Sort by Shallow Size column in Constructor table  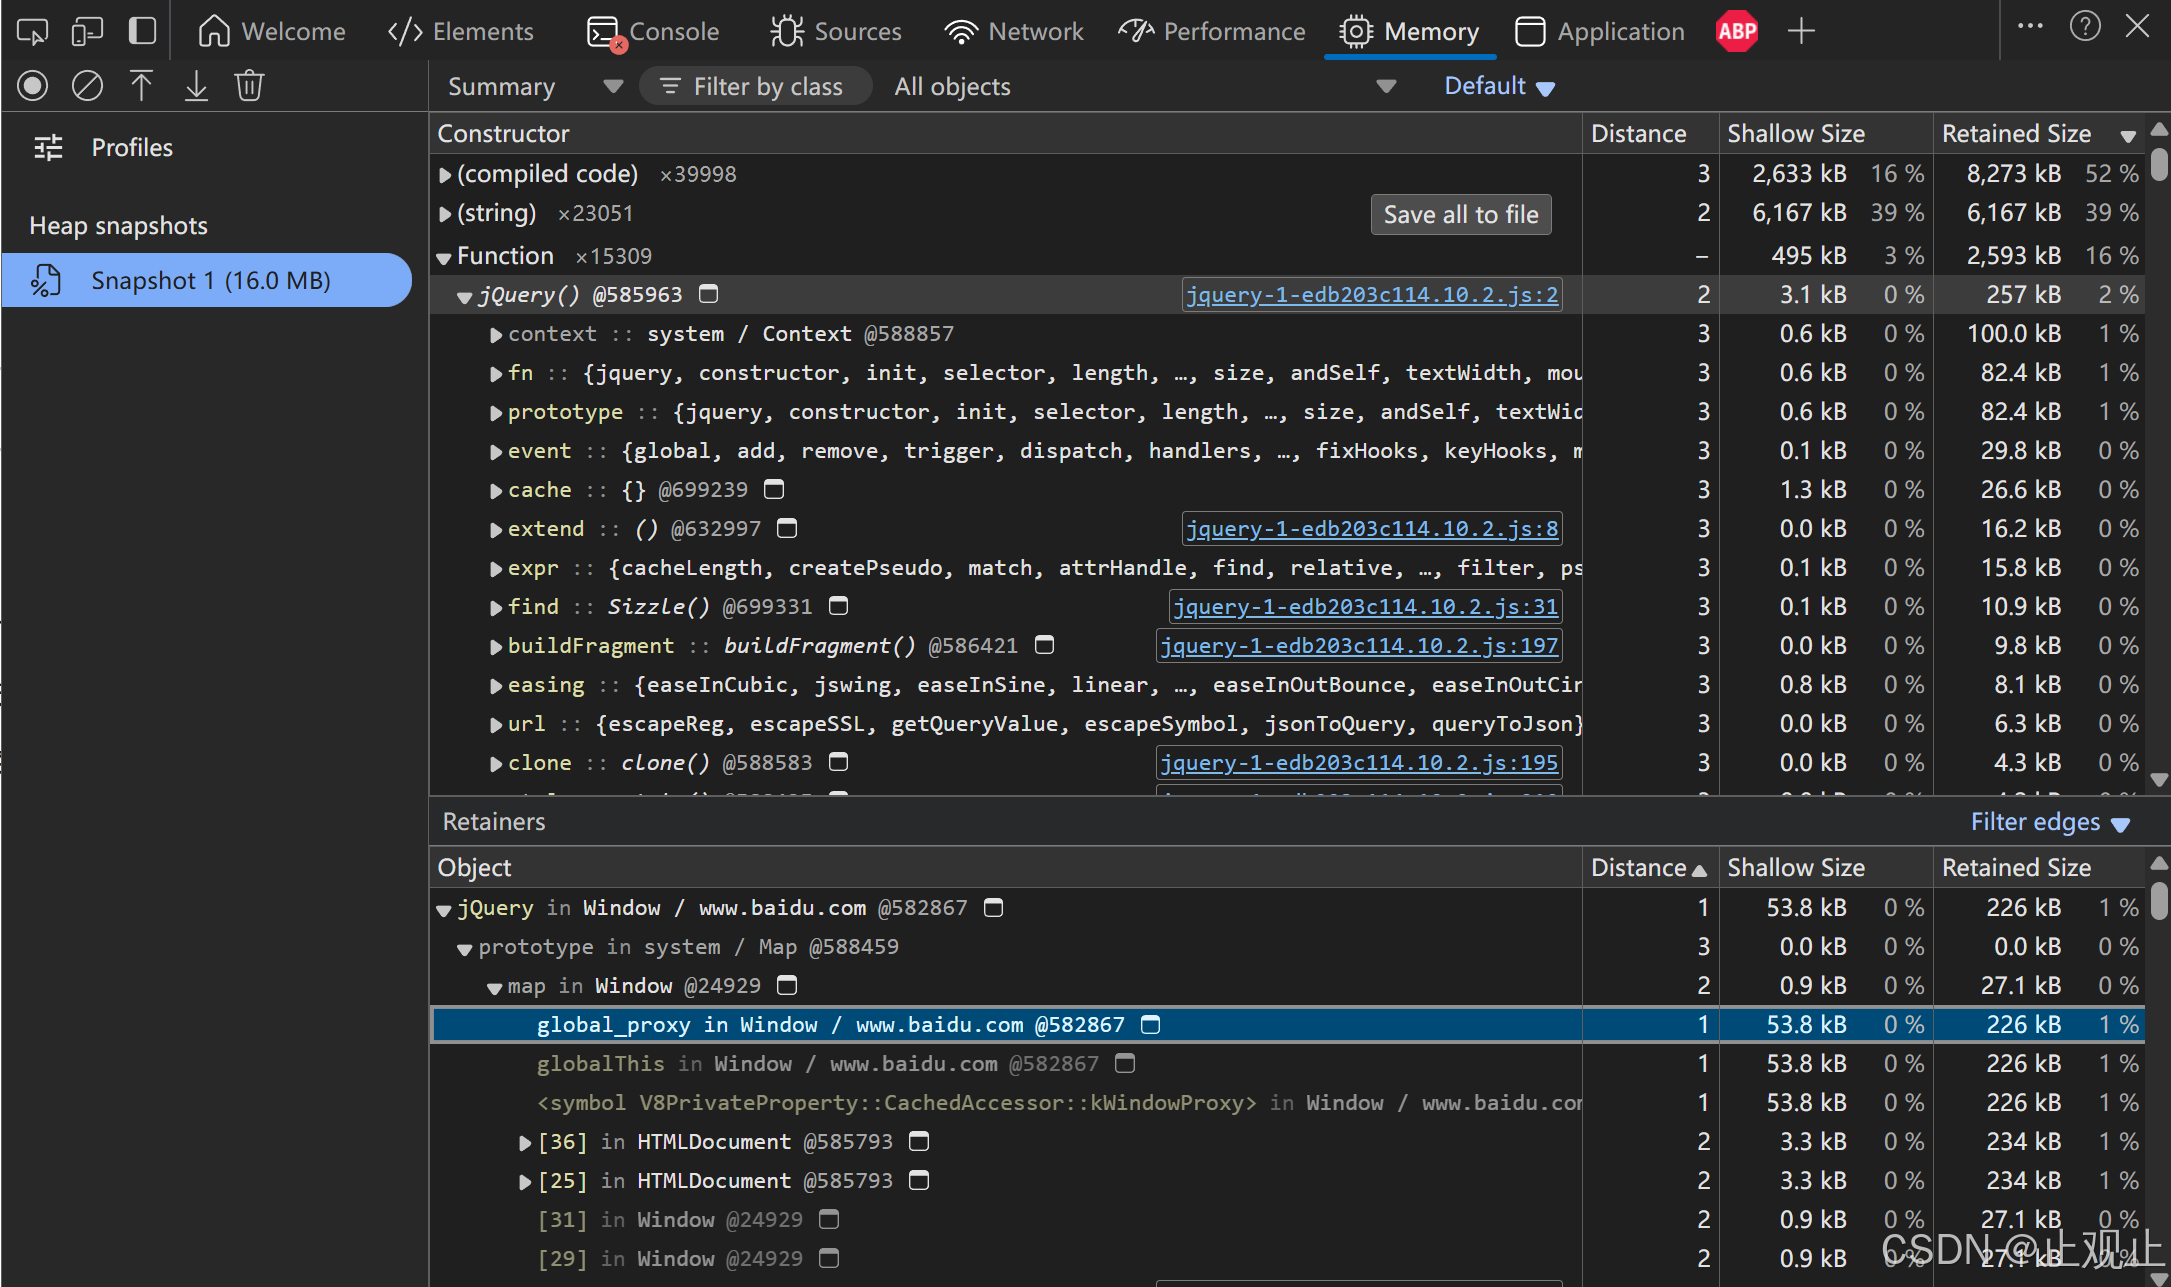click(1825, 133)
